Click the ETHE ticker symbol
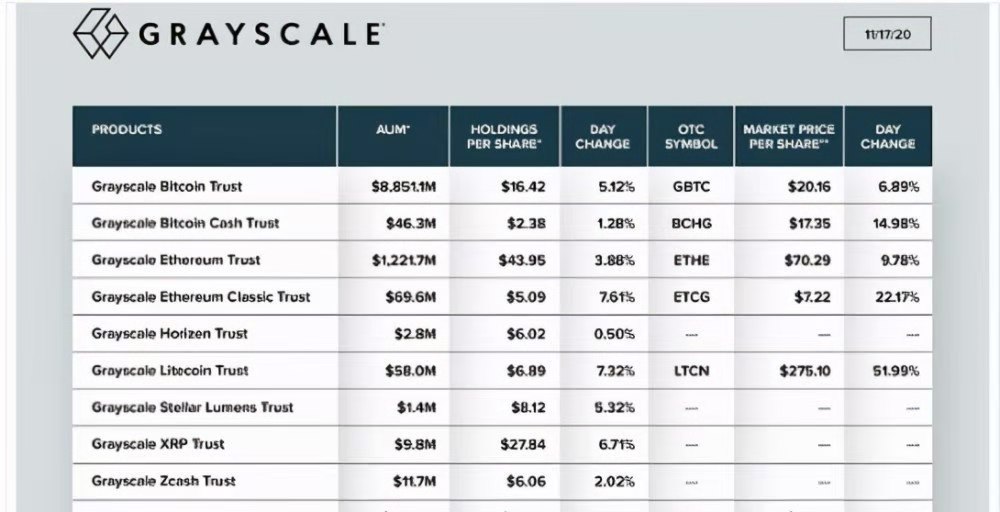 [x=690, y=260]
